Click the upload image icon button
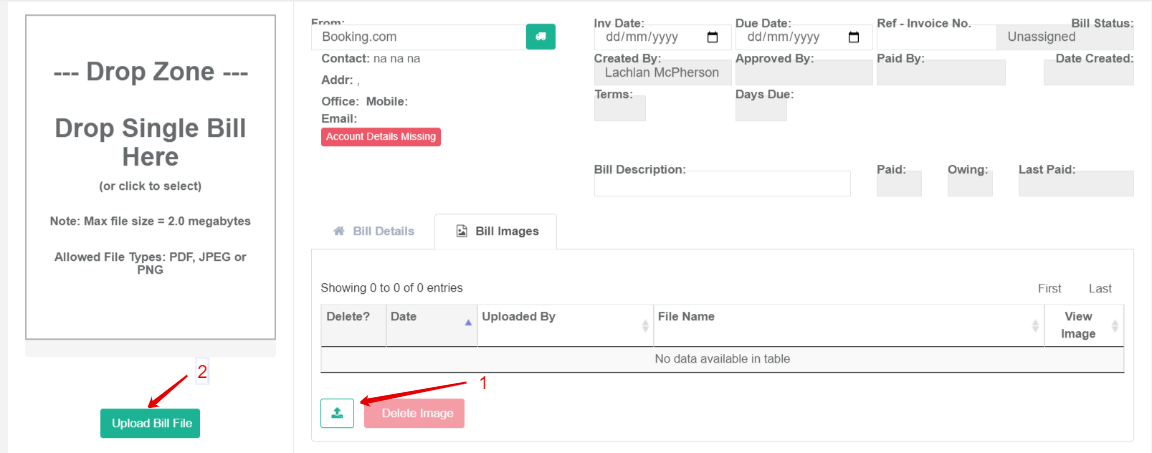The width and height of the screenshot is (1152, 453). click(337, 413)
